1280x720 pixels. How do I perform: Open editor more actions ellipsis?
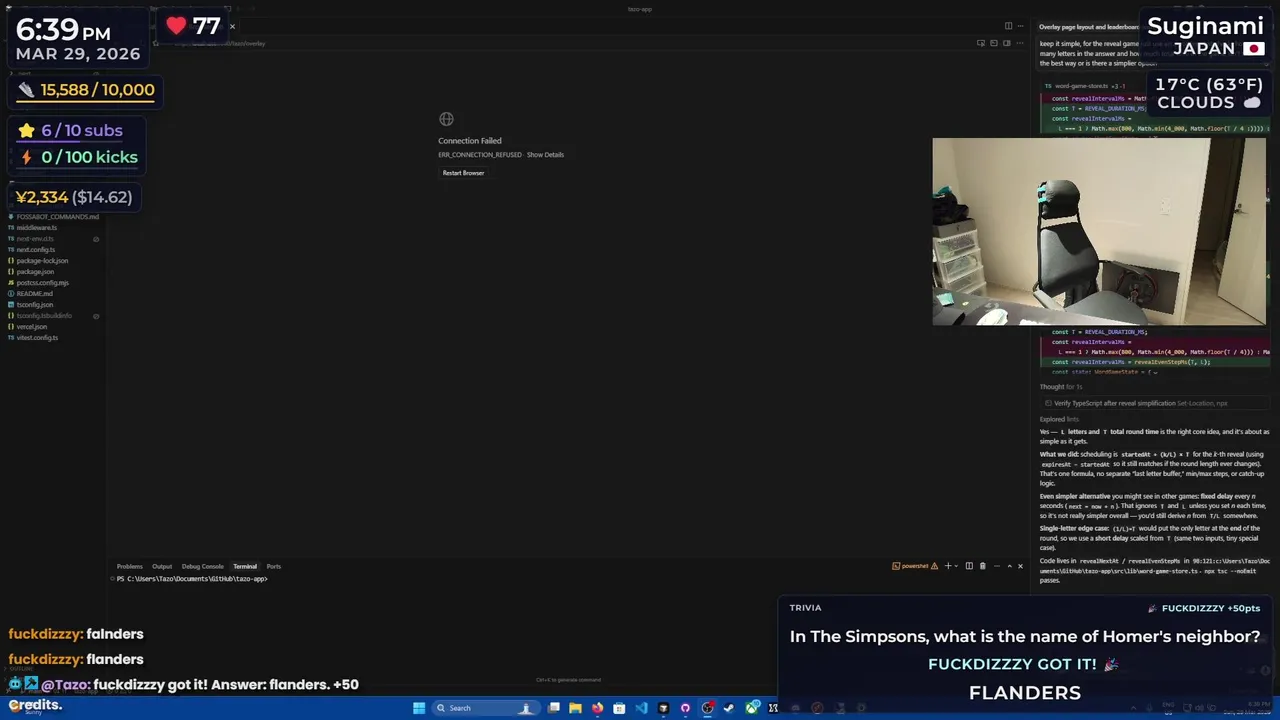(1020, 26)
